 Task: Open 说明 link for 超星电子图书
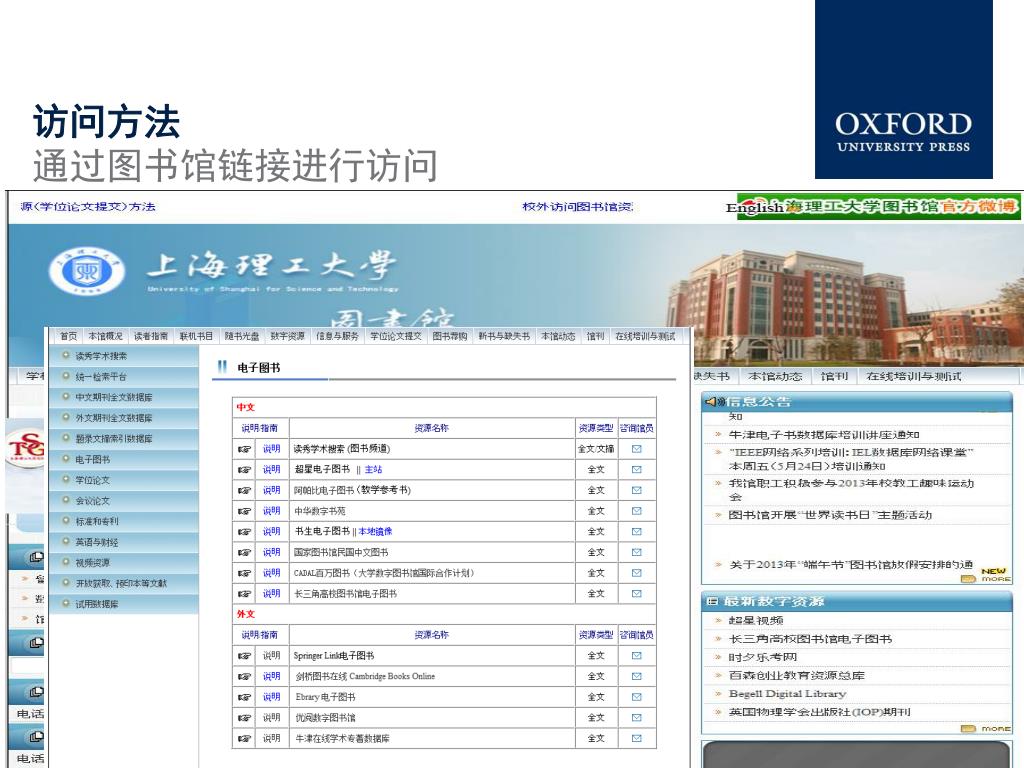272,470
